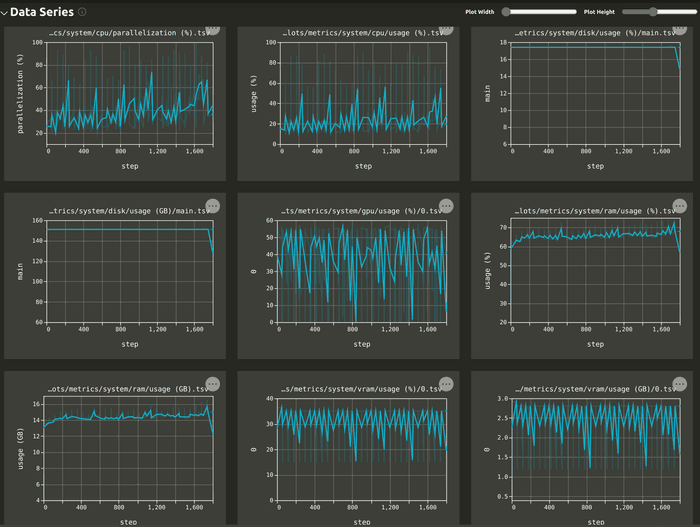Open options menu for vram/usage (%) plot
This screenshot has height=527, width=700.
tap(446, 383)
